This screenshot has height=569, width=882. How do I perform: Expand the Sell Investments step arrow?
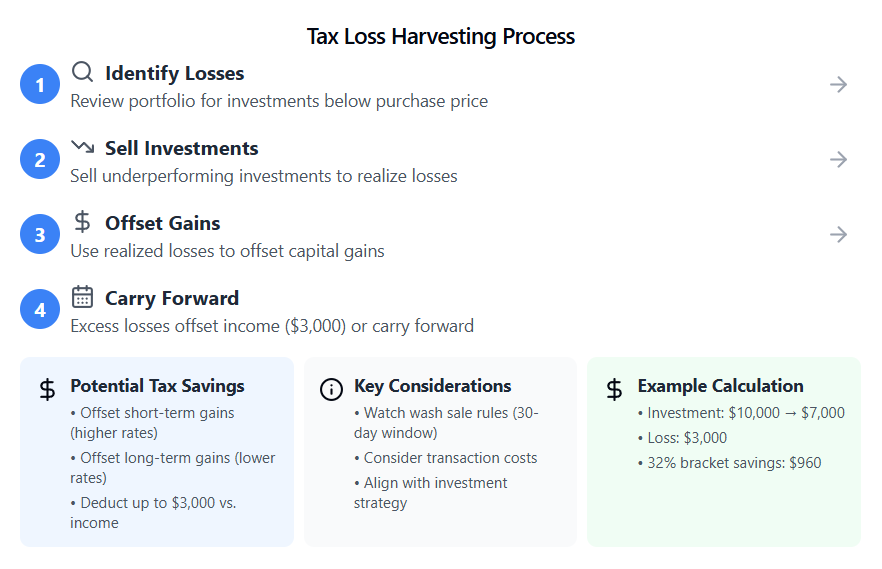tap(839, 160)
